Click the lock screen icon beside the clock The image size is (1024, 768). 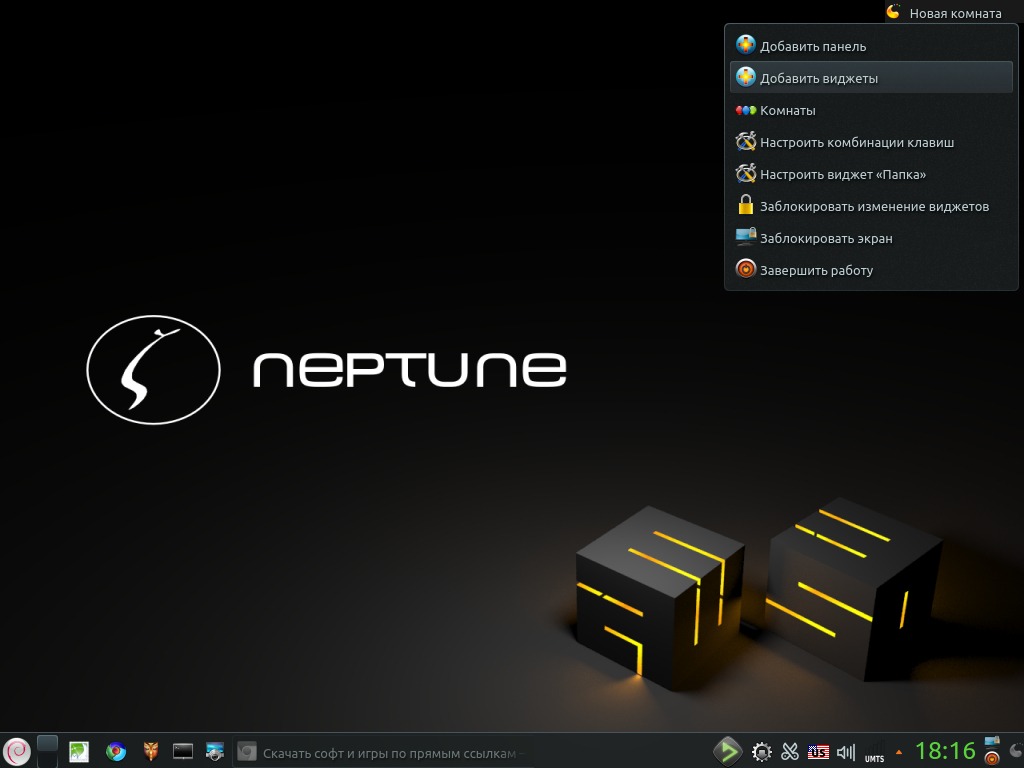pyautogui.click(x=993, y=743)
